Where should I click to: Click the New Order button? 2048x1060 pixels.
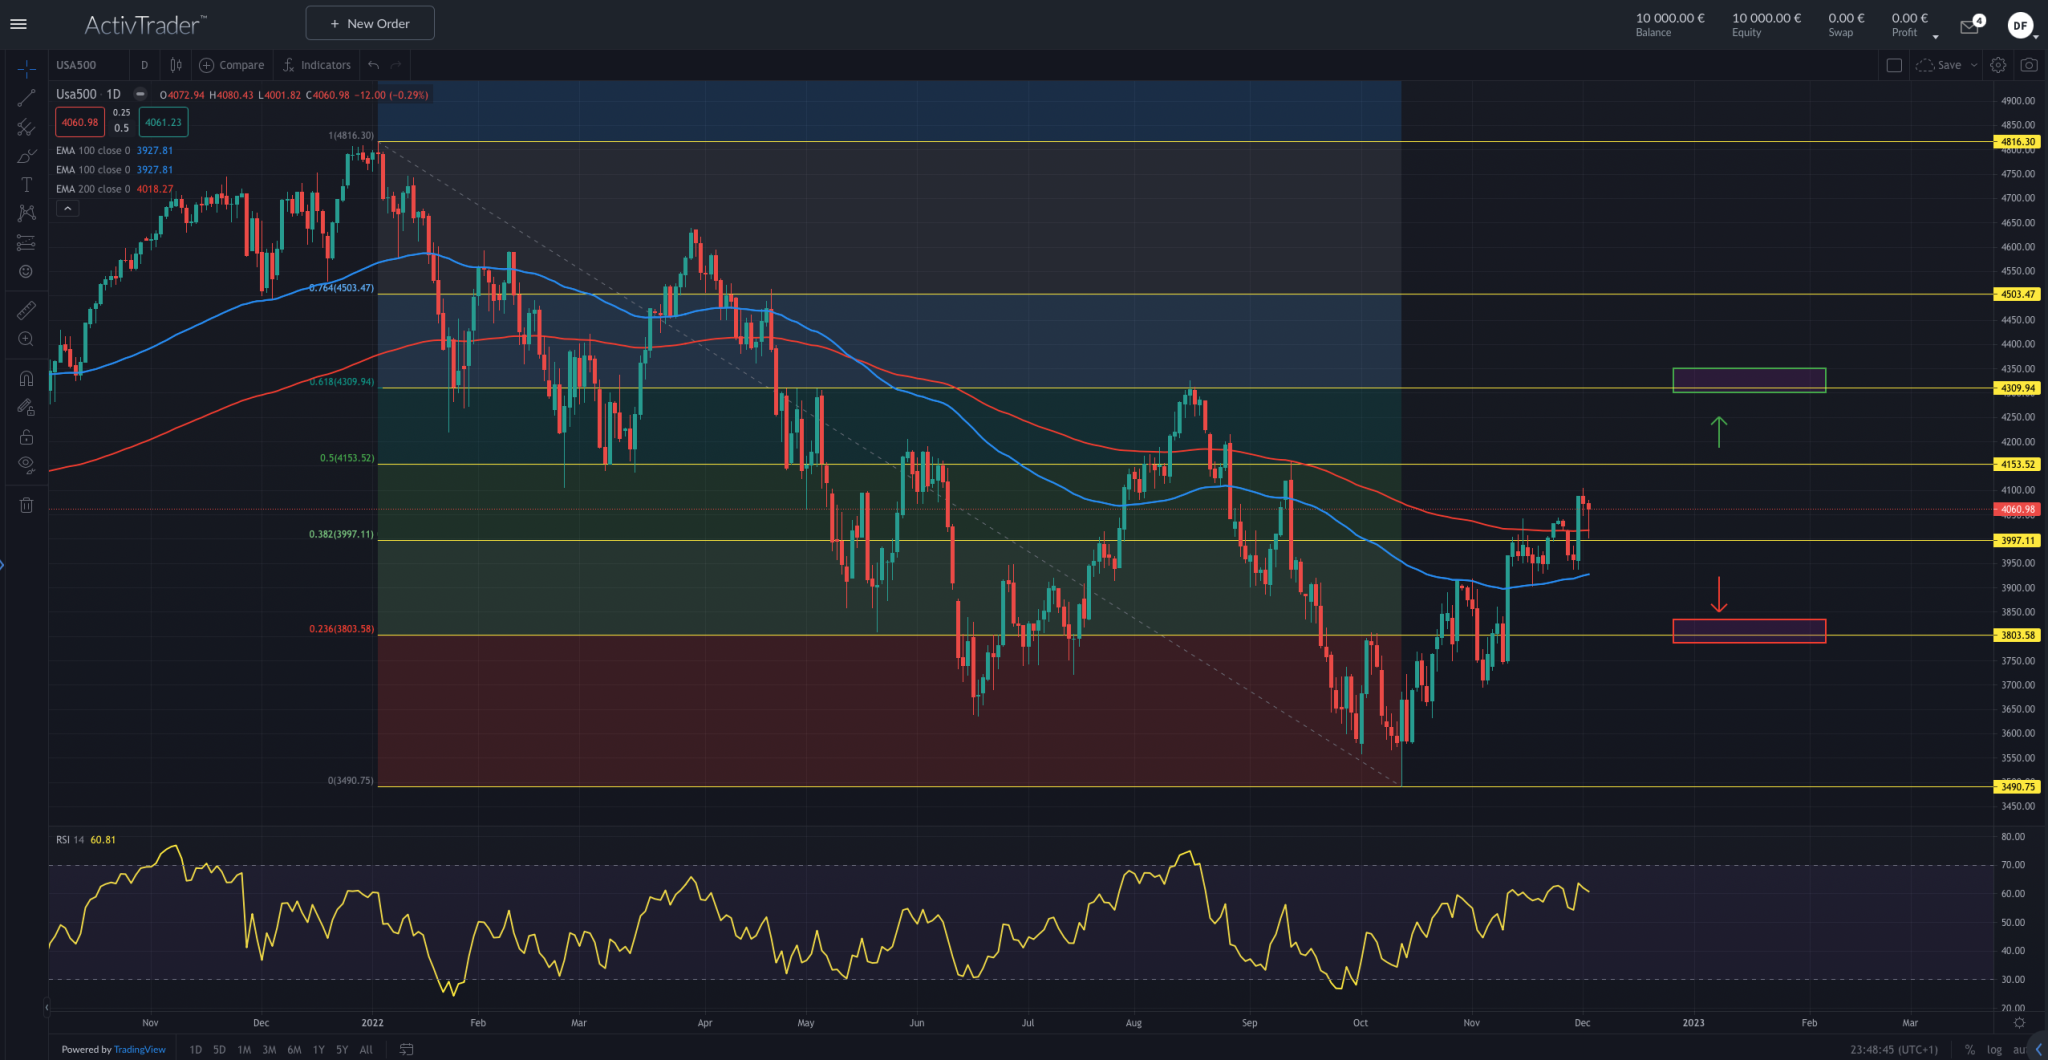tap(369, 22)
